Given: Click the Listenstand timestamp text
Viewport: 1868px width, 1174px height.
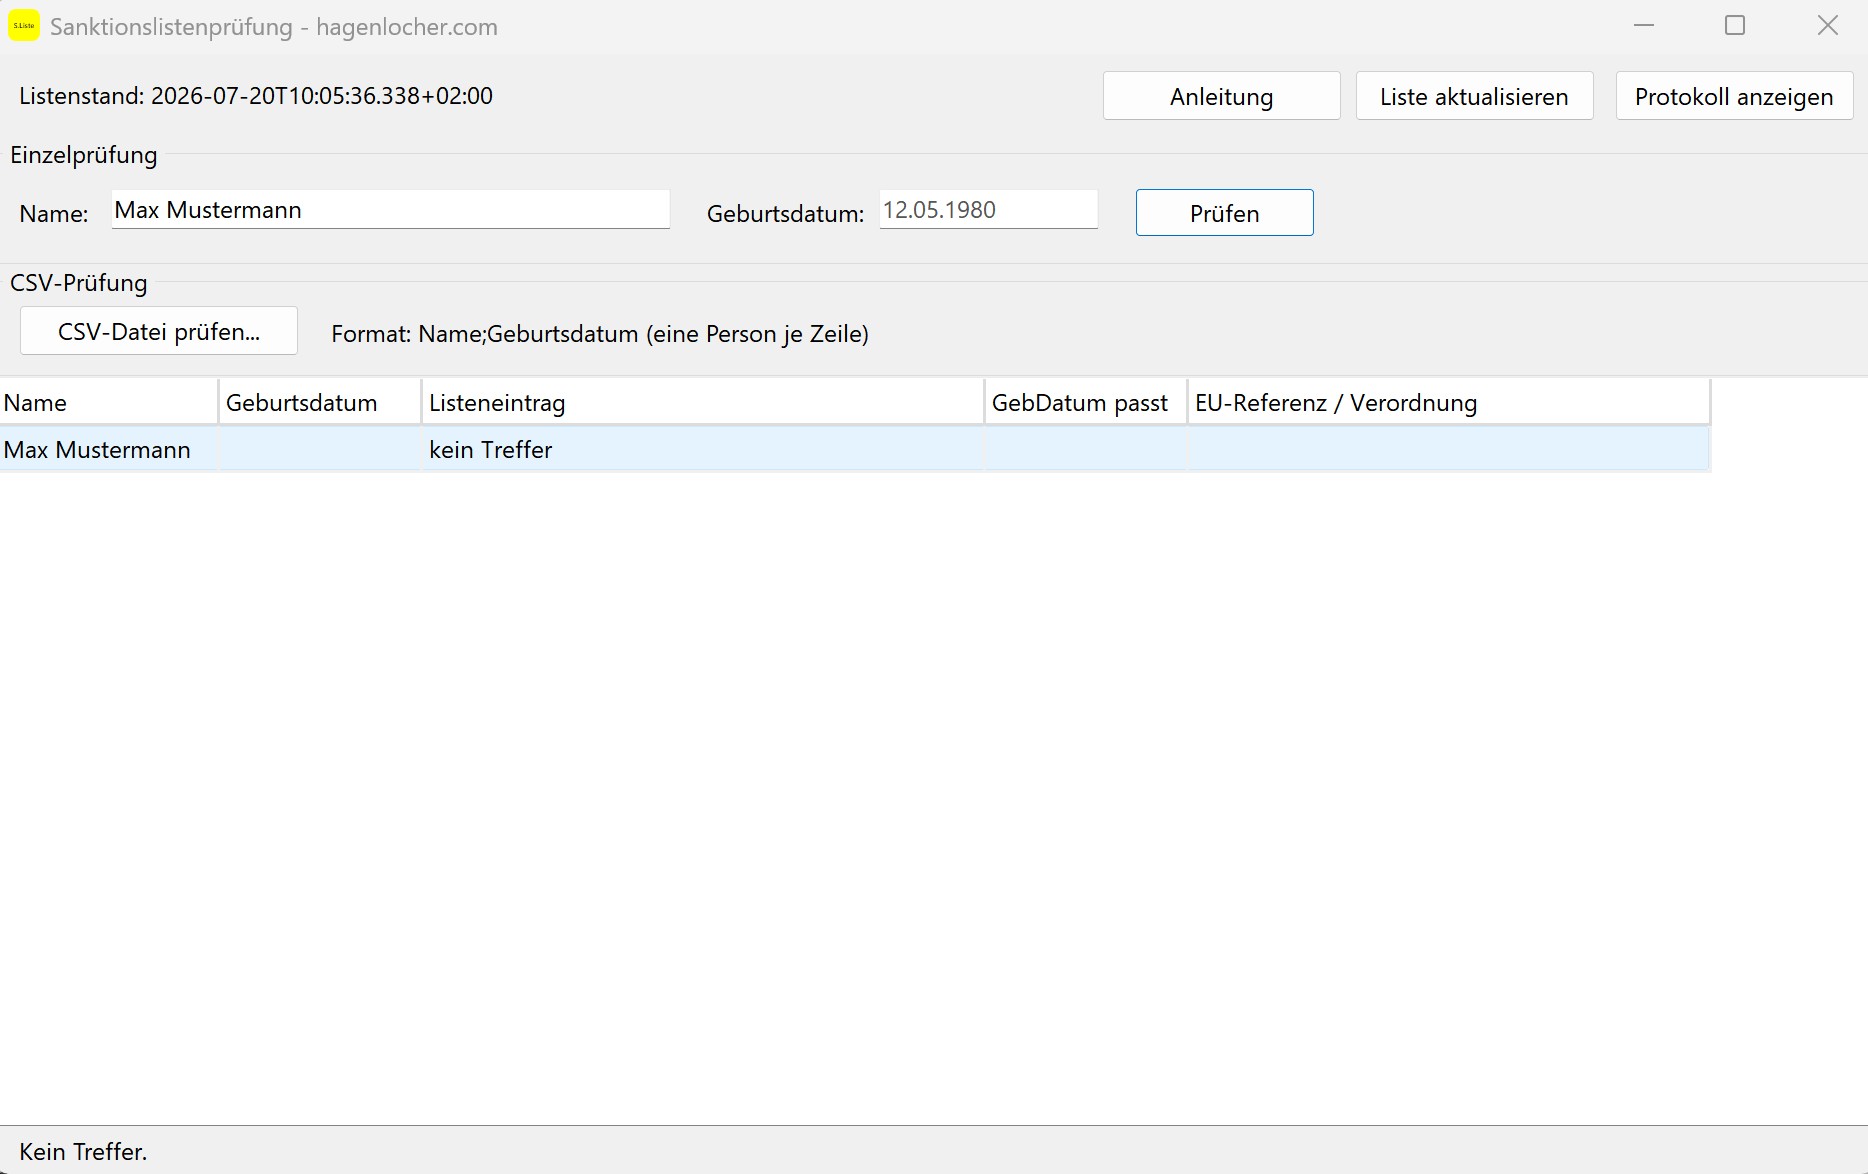Looking at the screenshot, I should pos(256,96).
